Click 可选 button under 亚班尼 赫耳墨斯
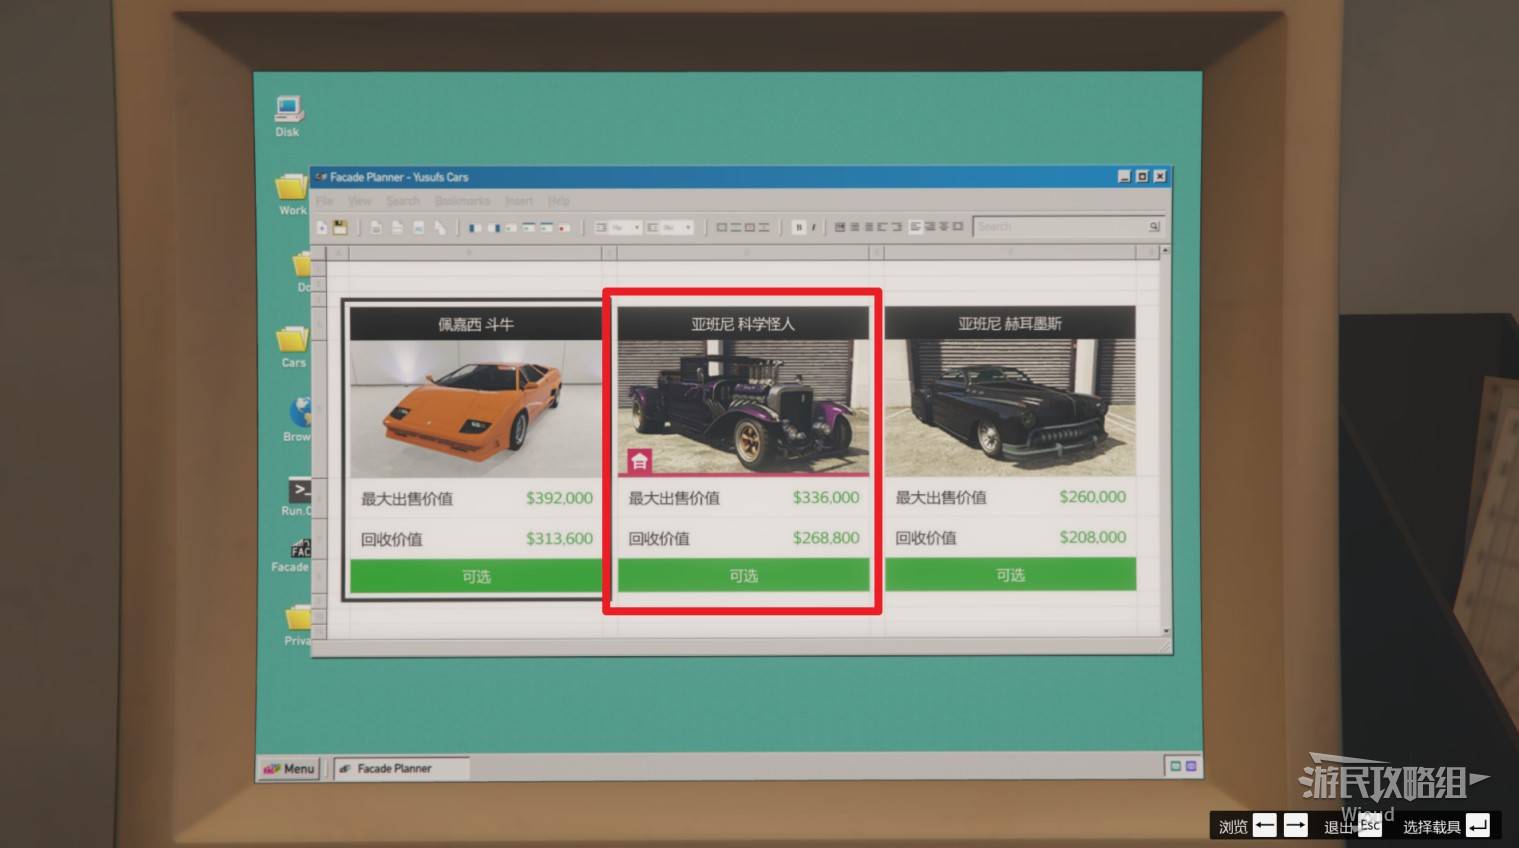This screenshot has width=1519, height=848. tap(1010, 575)
